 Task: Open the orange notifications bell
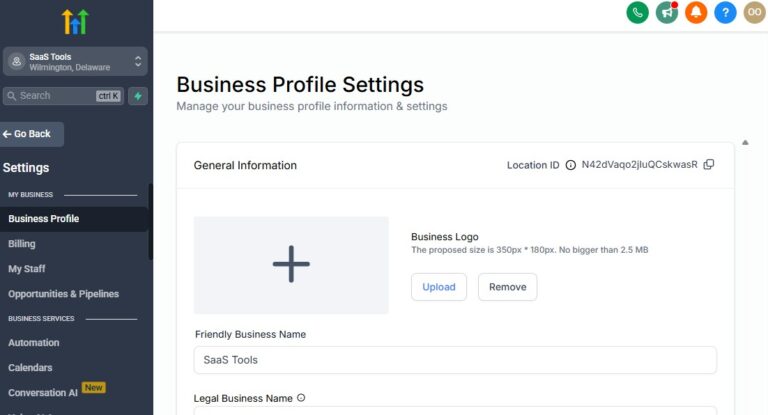click(x=696, y=12)
